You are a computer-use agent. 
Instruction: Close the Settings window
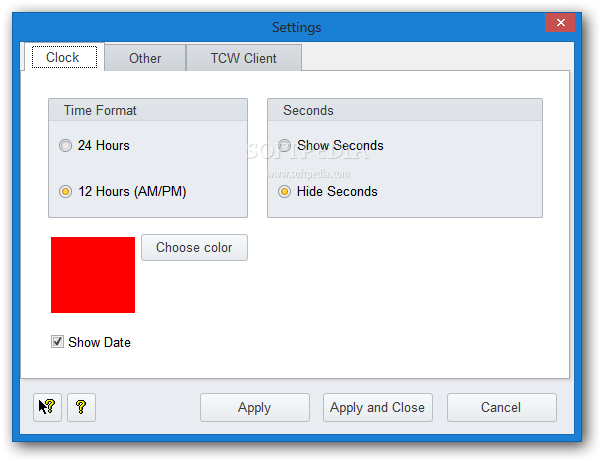[560, 23]
